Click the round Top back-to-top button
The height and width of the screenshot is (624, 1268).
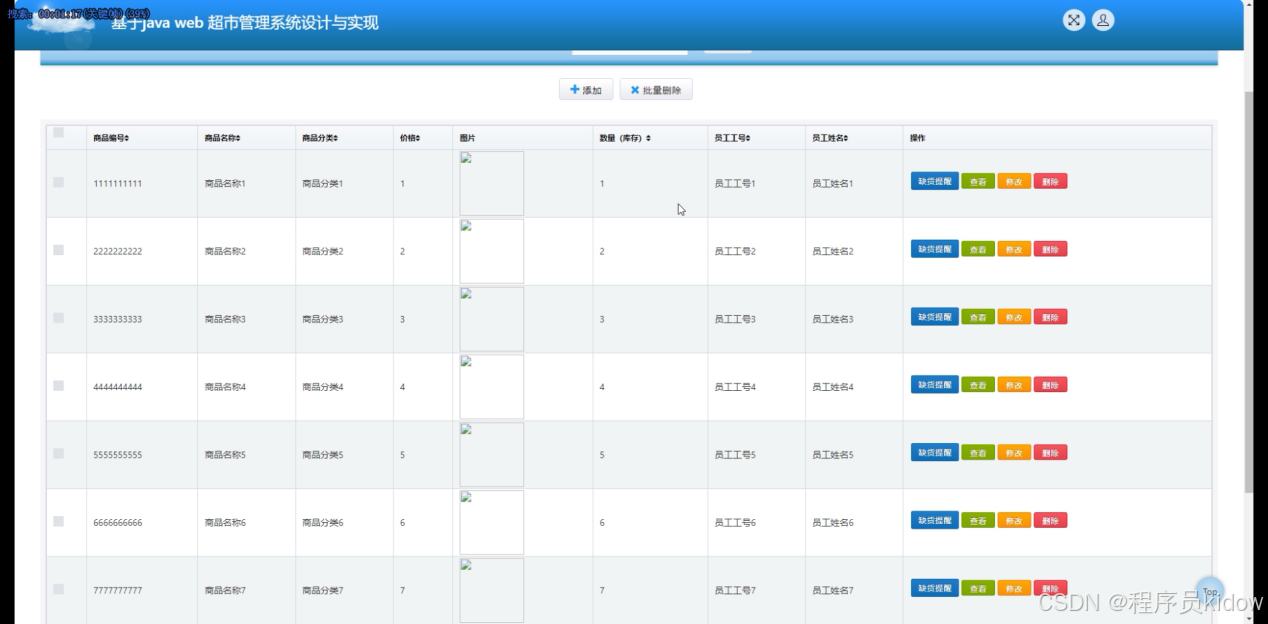click(x=1210, y=591)
